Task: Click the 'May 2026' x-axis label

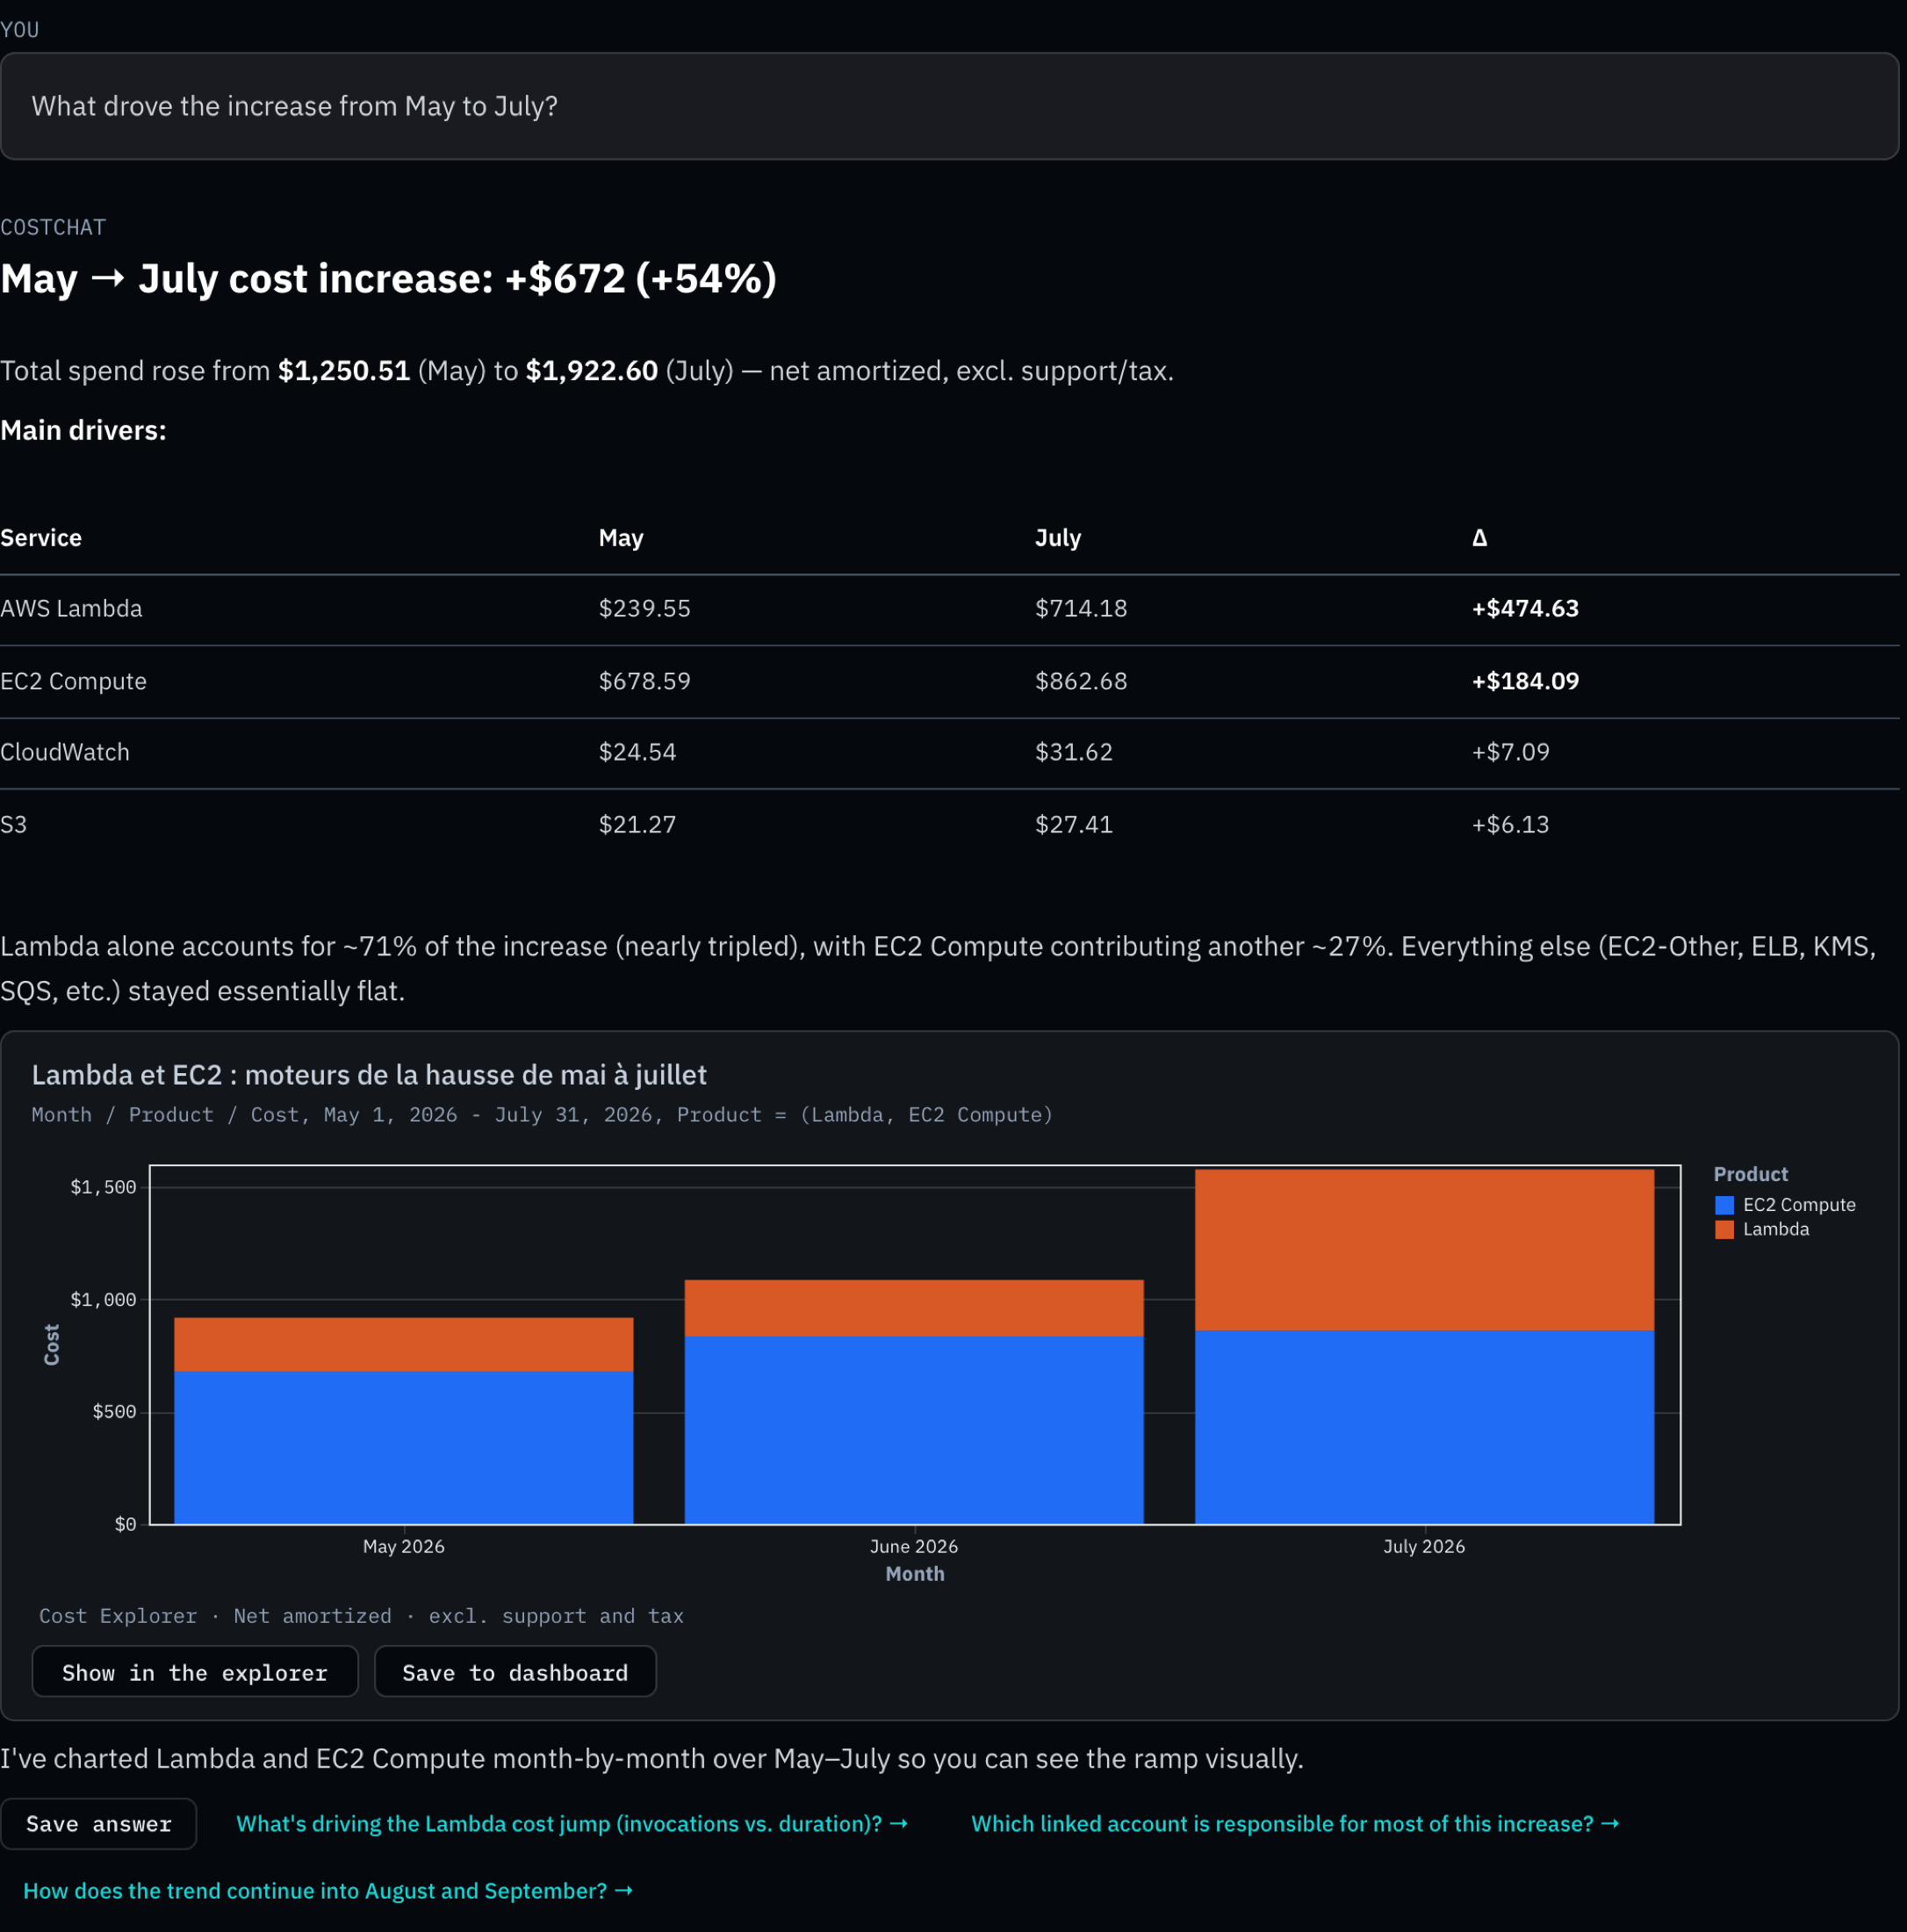Action: point(404,1546)
